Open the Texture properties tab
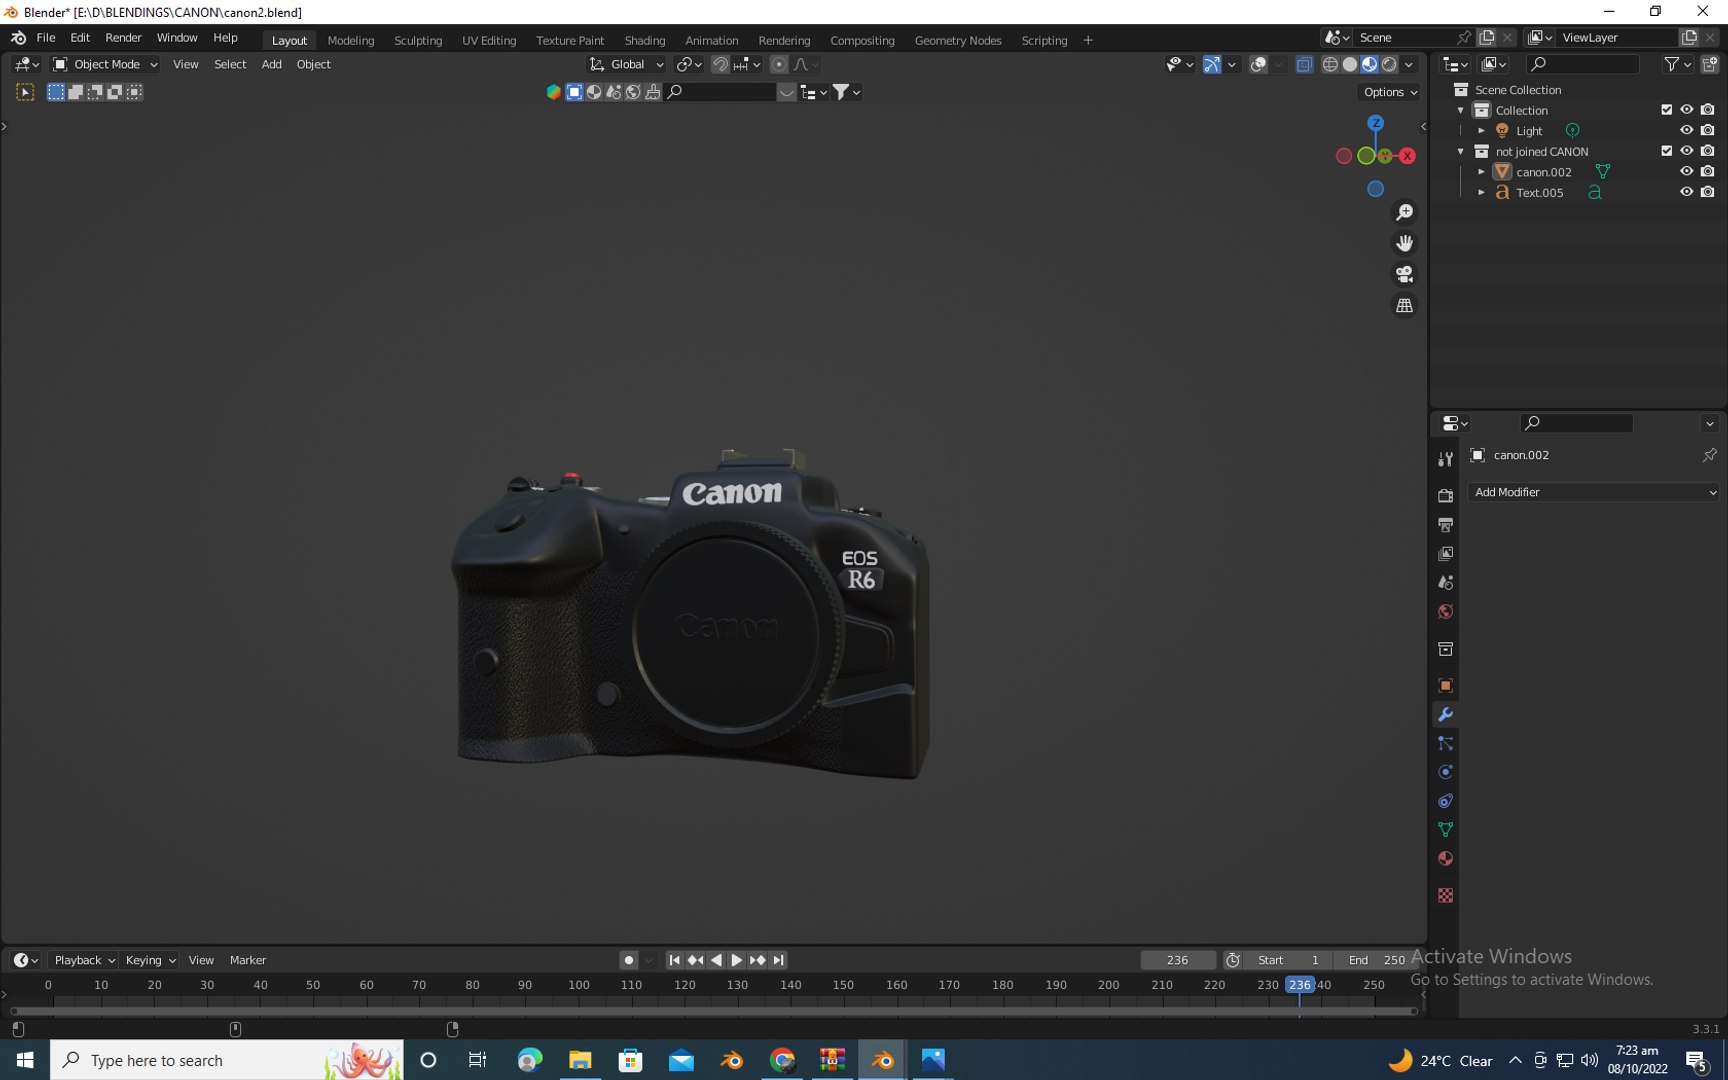The width and height of the screenshot is (1728, 1080). [1445, 896]
